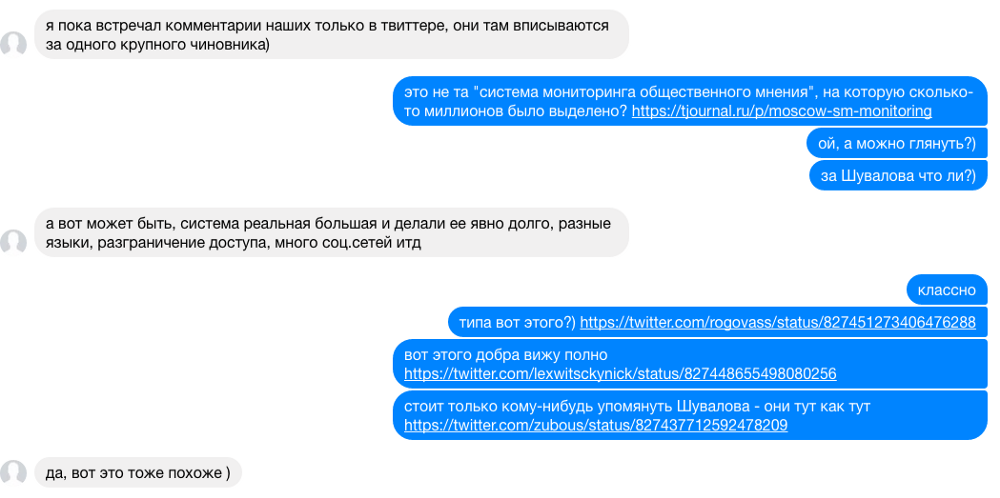
Task: Click the 'да, вот это тоже похоже )' message
Action: pos(138,472)
